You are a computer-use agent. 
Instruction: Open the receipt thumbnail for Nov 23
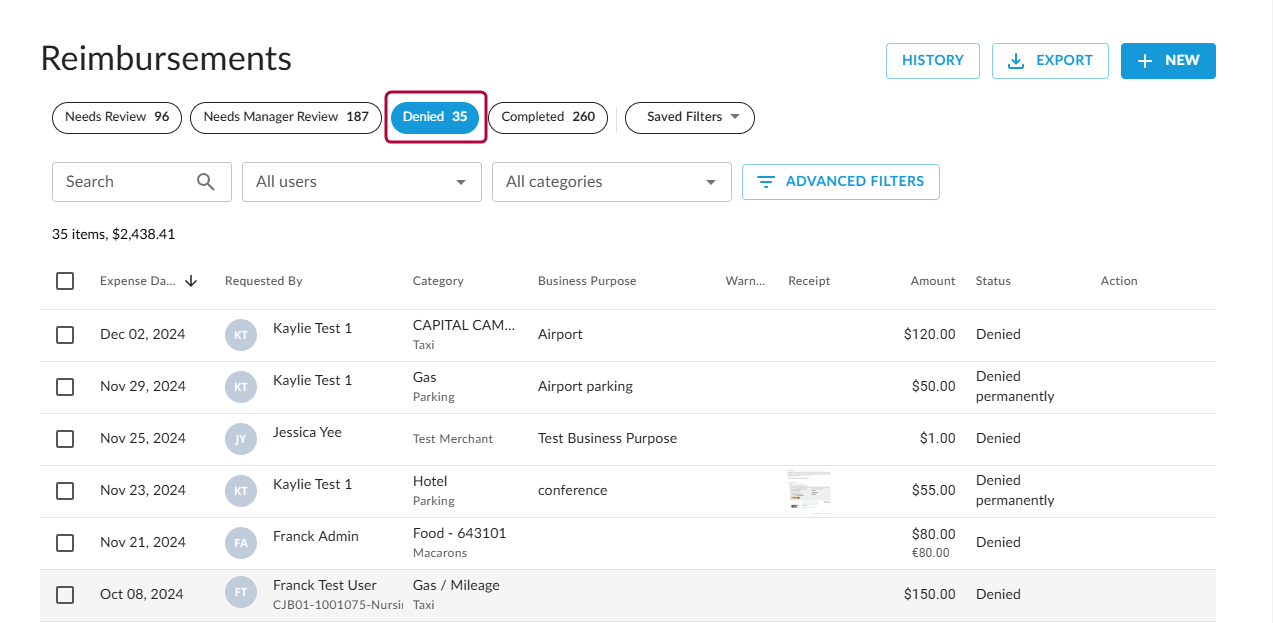tap(809, 491)
